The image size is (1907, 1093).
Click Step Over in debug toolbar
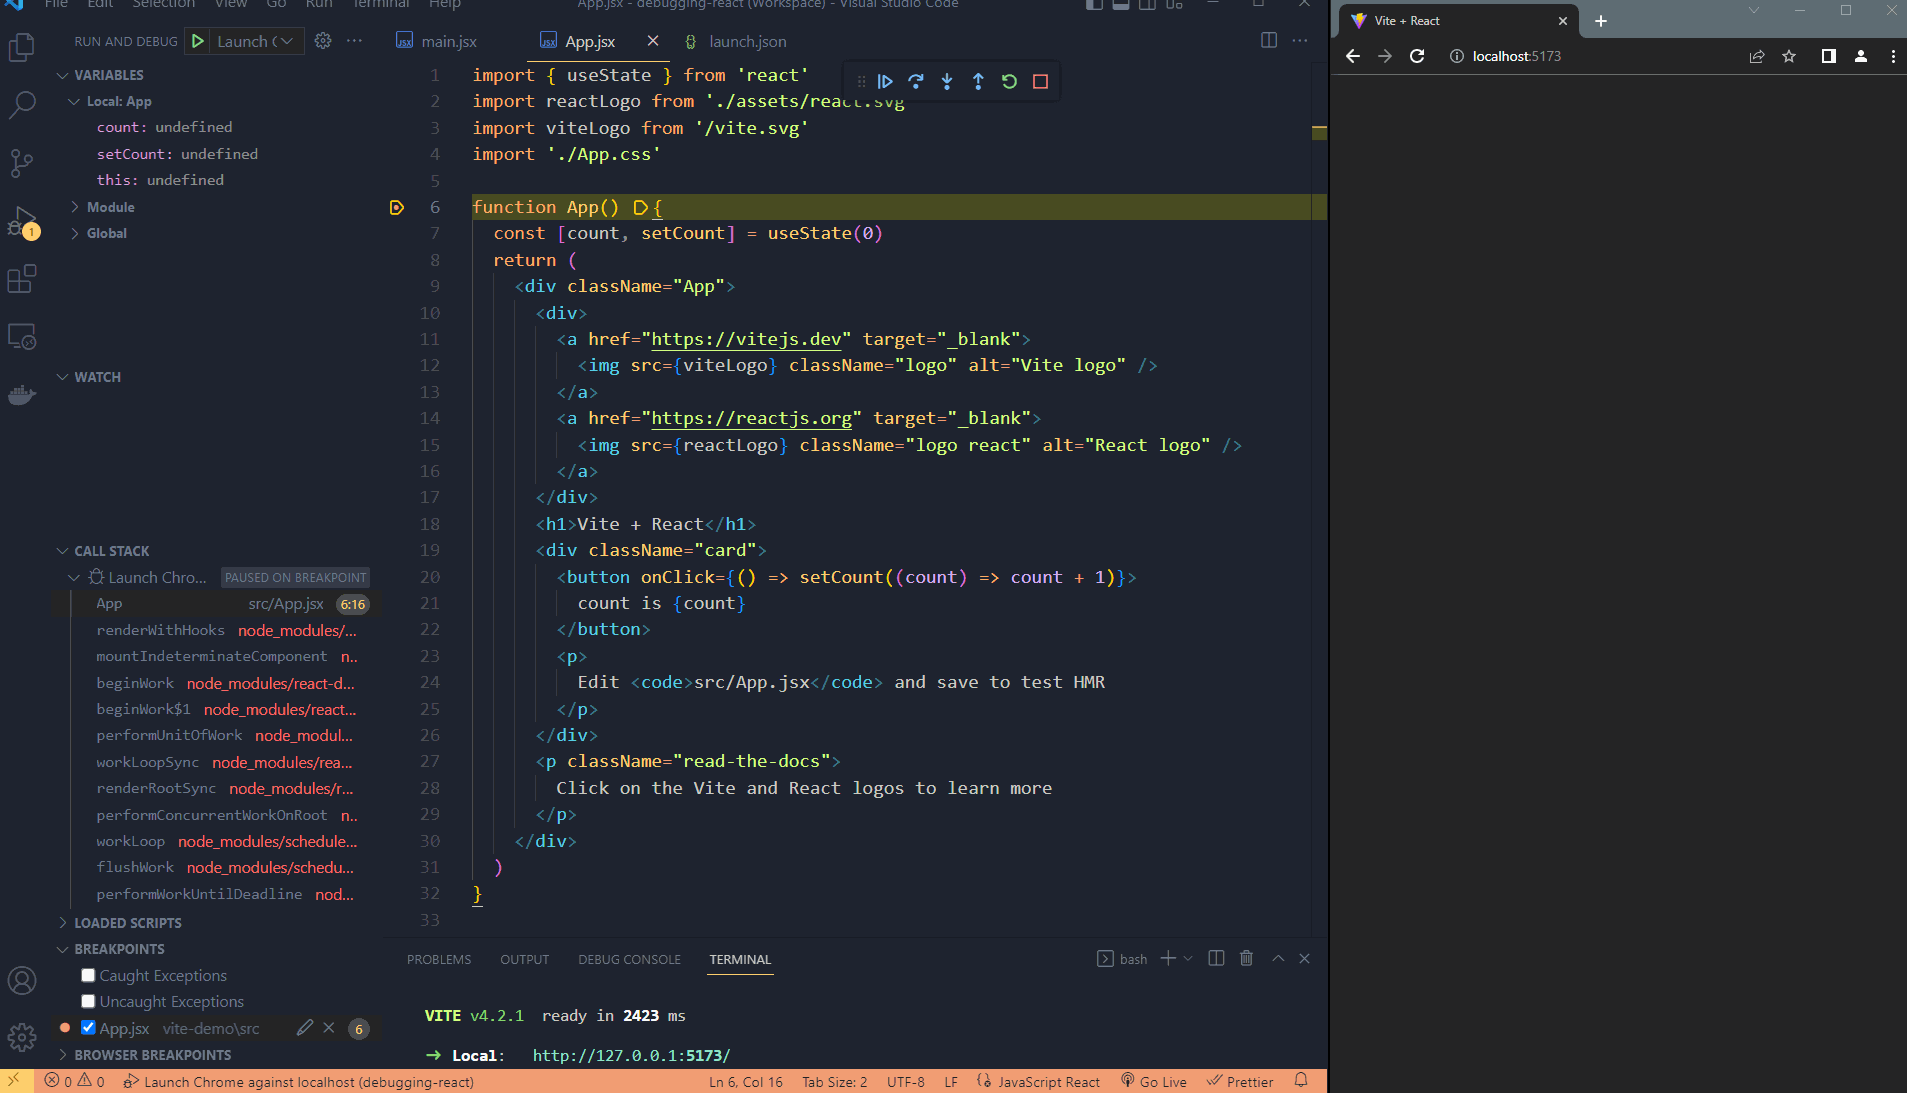(916, 81)
